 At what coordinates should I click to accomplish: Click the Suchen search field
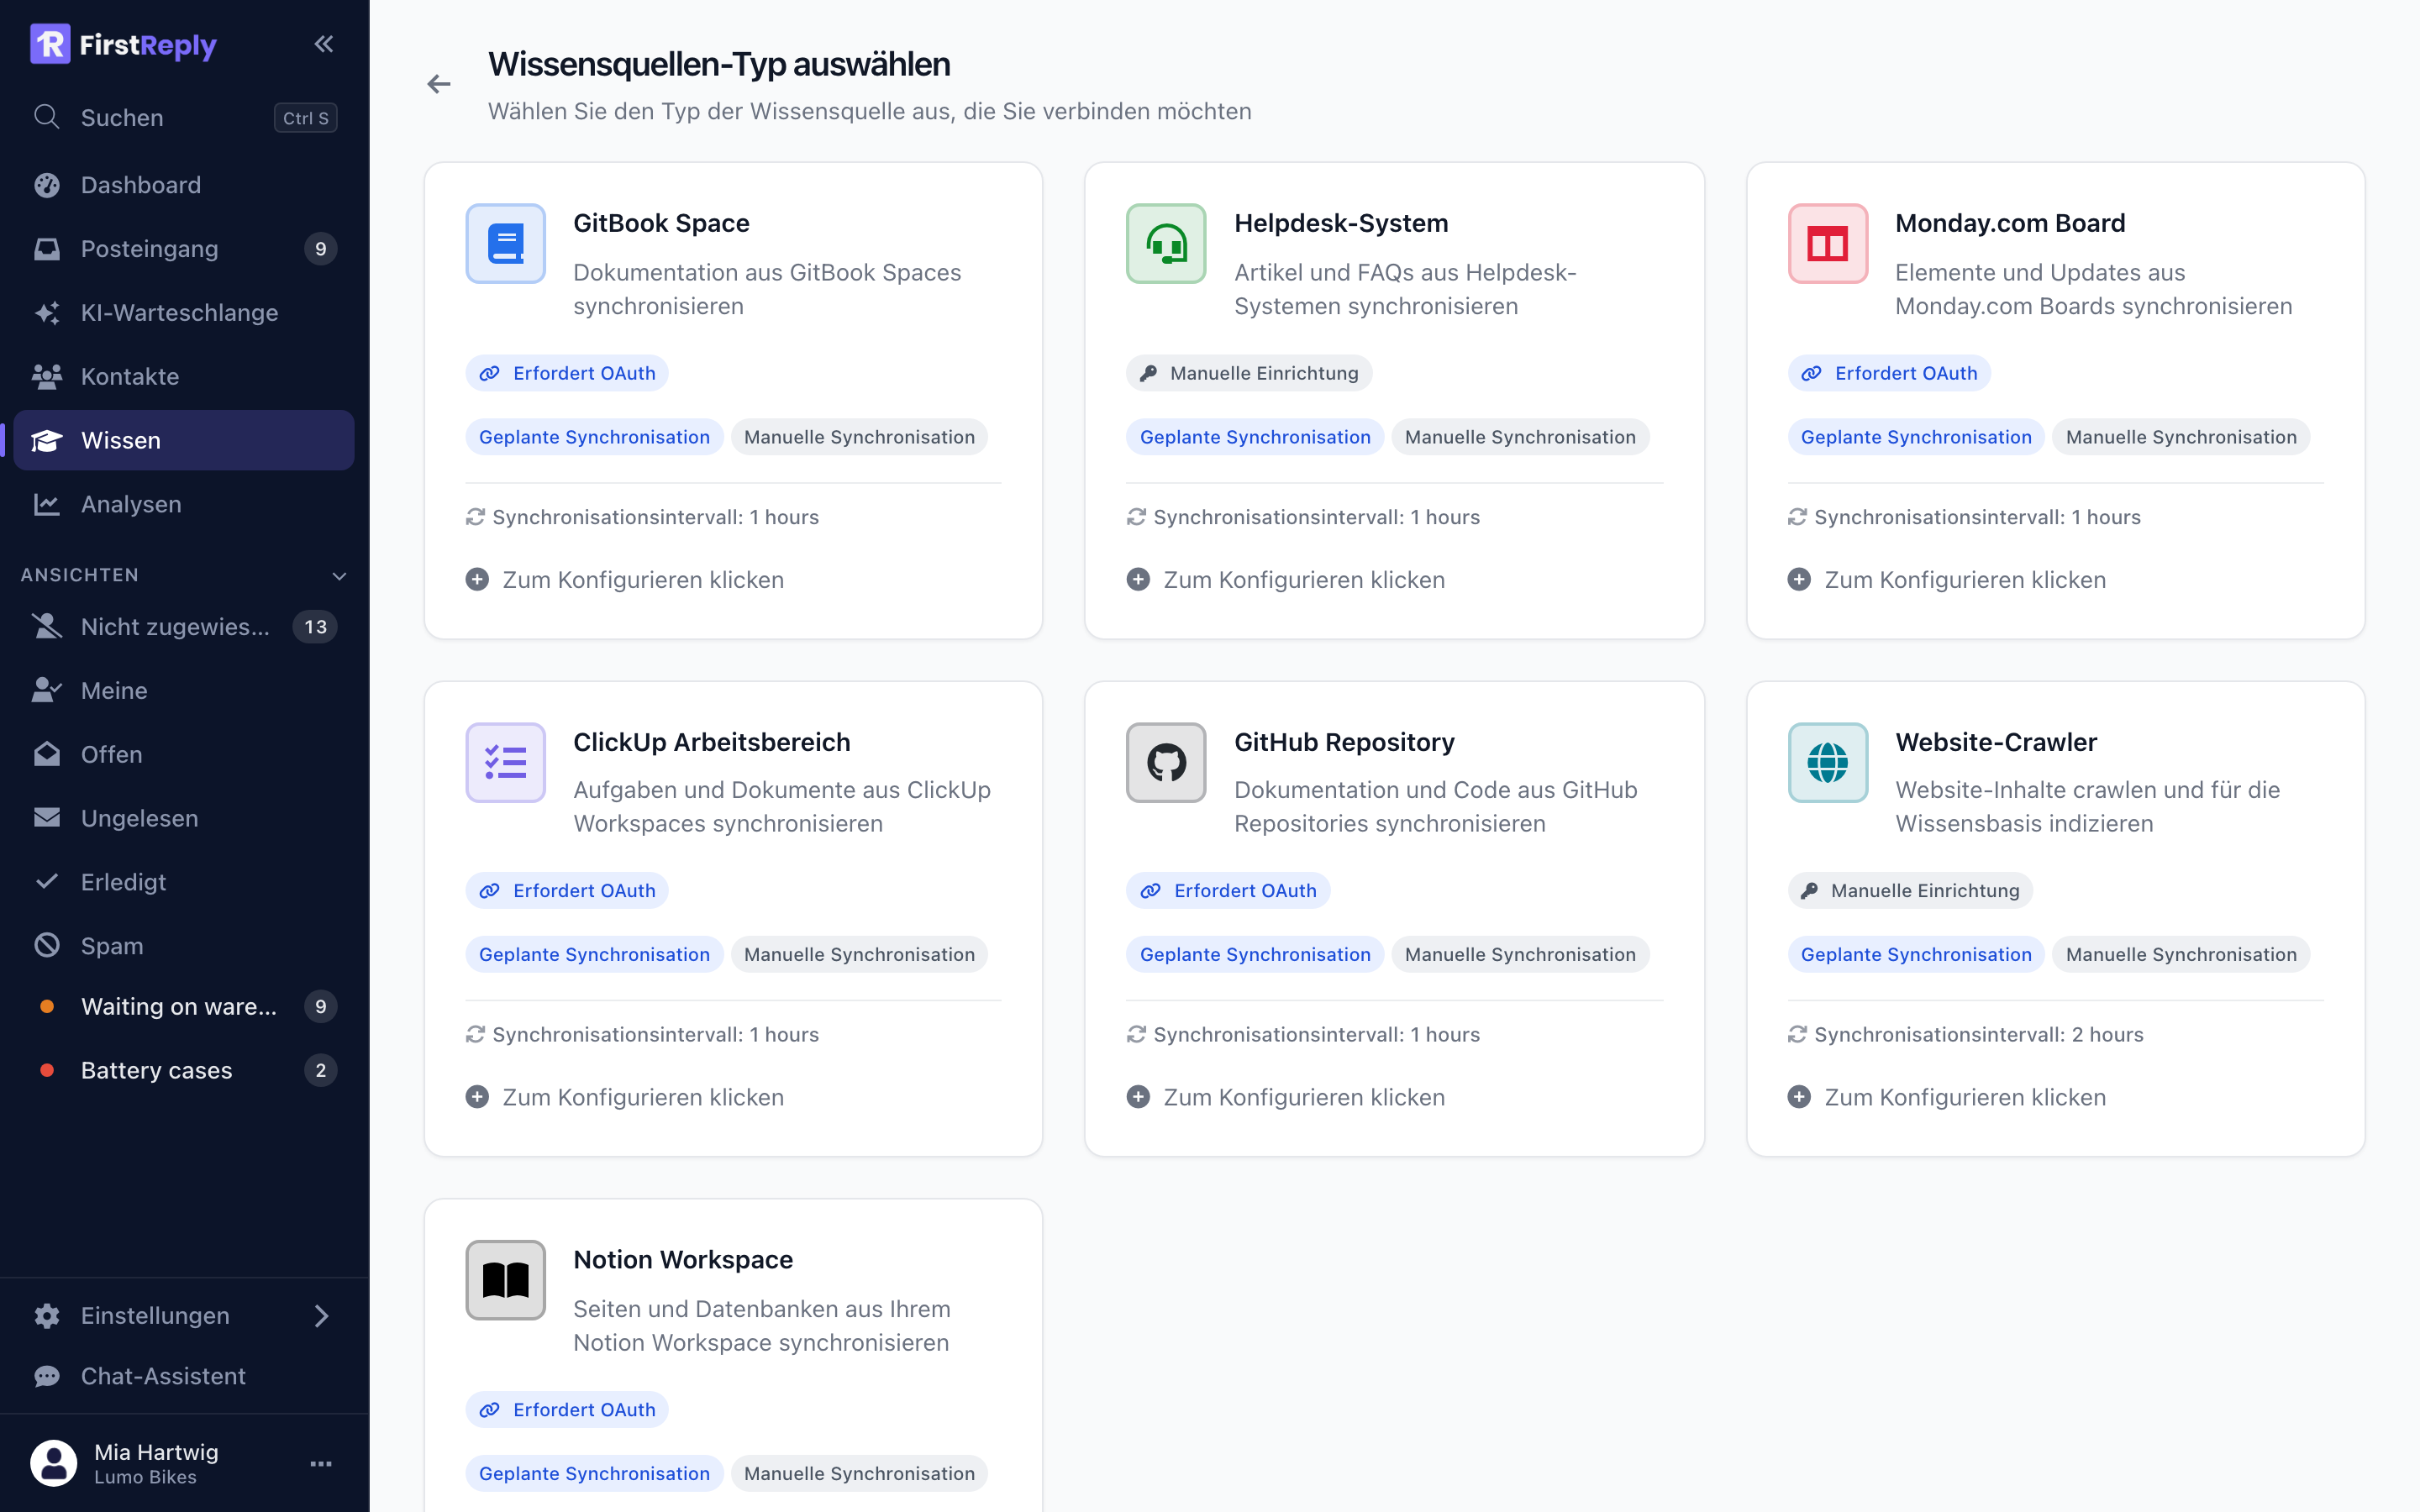click(185, 117)
